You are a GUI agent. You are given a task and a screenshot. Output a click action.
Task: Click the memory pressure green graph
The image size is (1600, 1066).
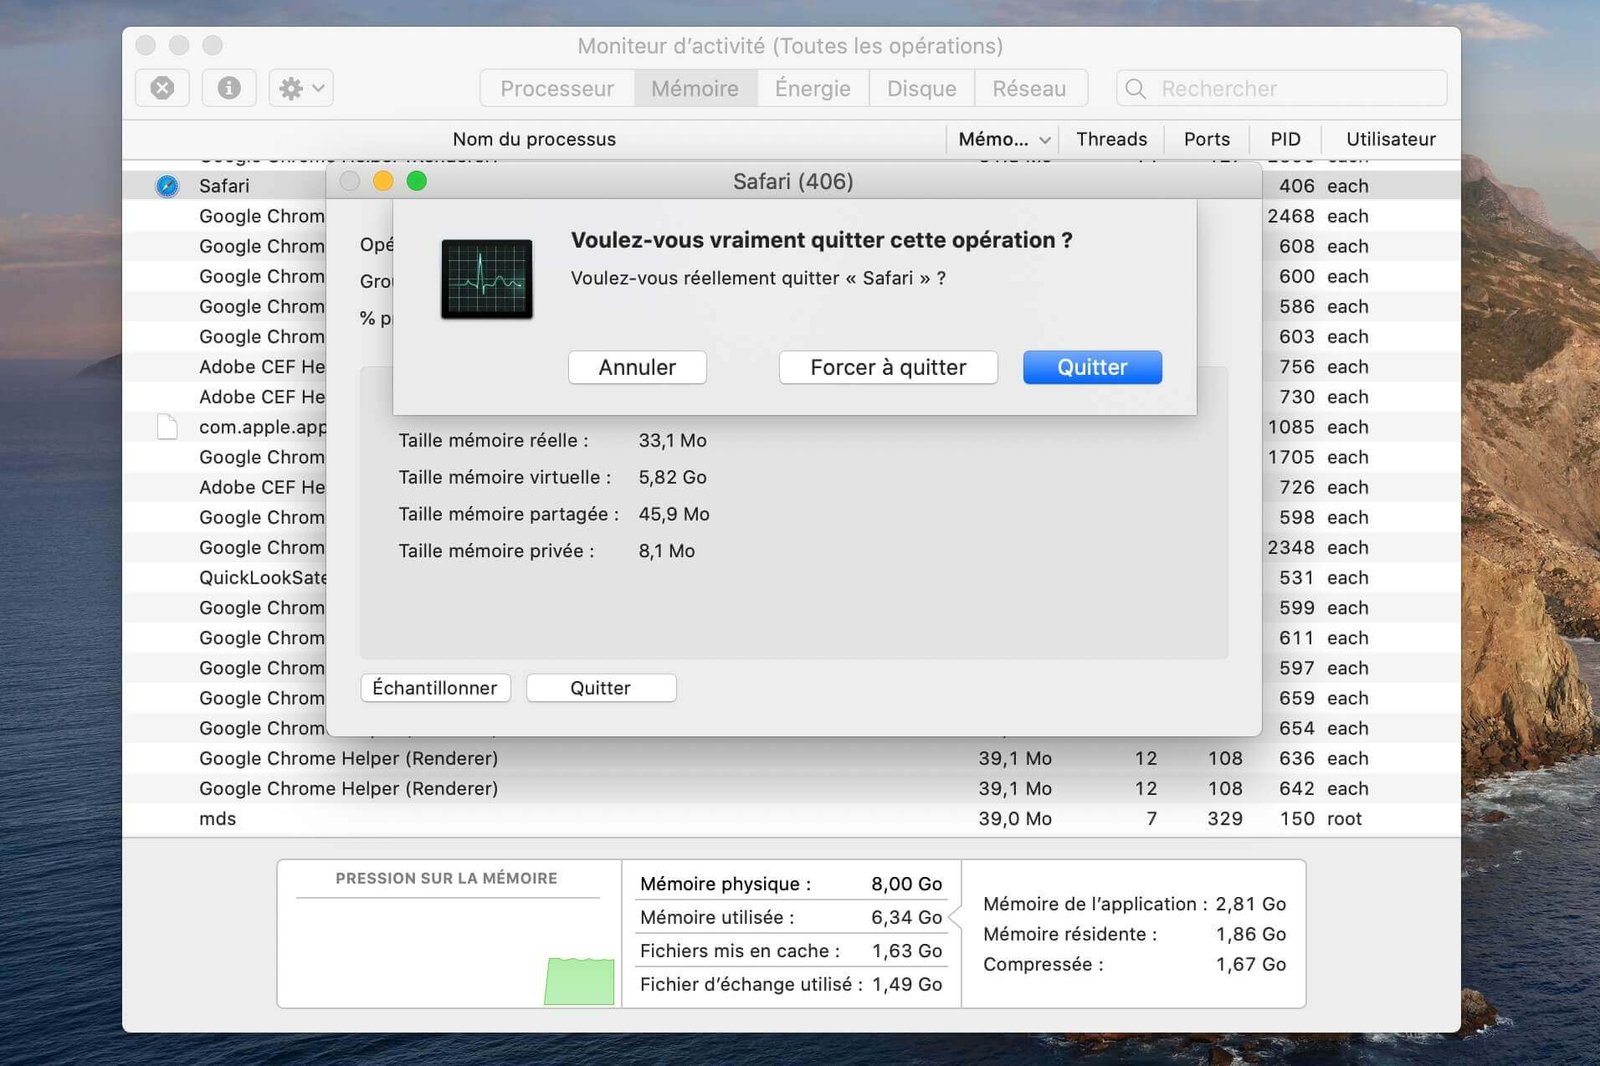pyautogui.click(x=580, y=981)
